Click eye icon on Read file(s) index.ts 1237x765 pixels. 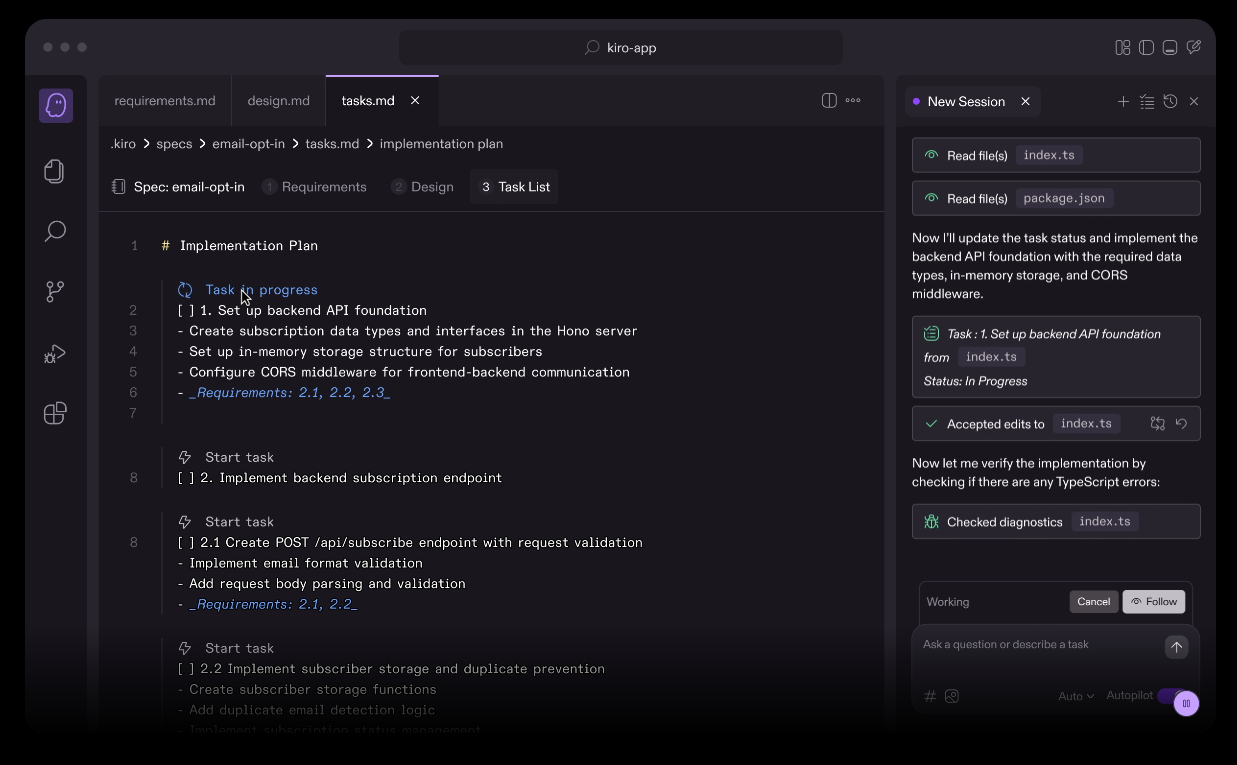point(931,155)
